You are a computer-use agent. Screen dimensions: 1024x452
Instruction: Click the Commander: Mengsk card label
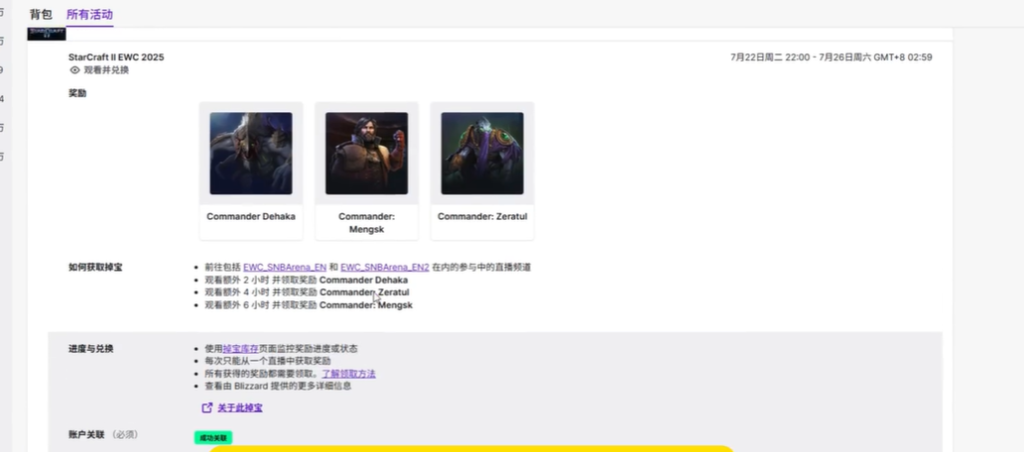tap(366, 222)
